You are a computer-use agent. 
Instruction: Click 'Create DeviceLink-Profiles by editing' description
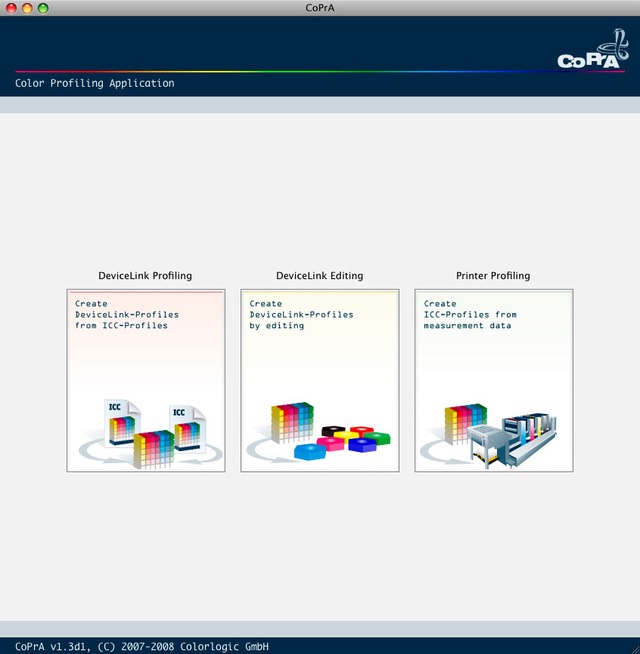point(301,314)
